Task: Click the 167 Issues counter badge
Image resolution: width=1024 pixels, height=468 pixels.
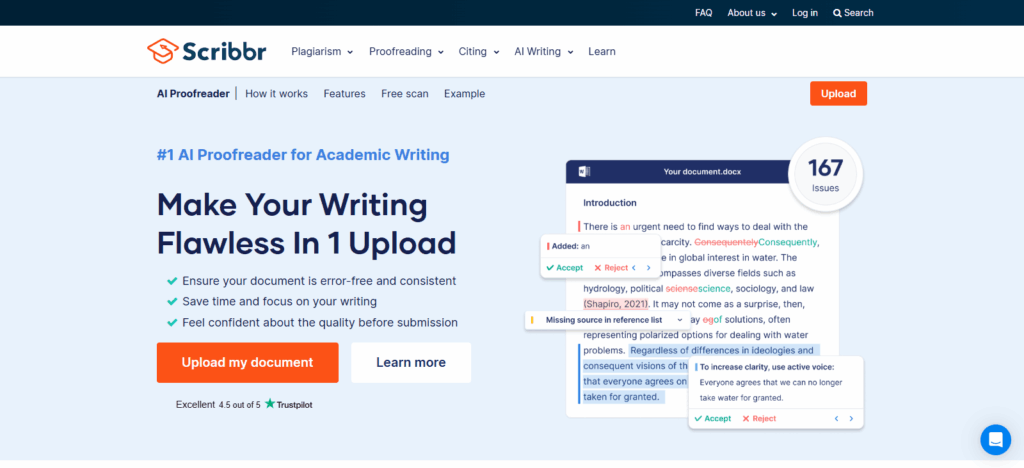Action: [x=825, y=174]
